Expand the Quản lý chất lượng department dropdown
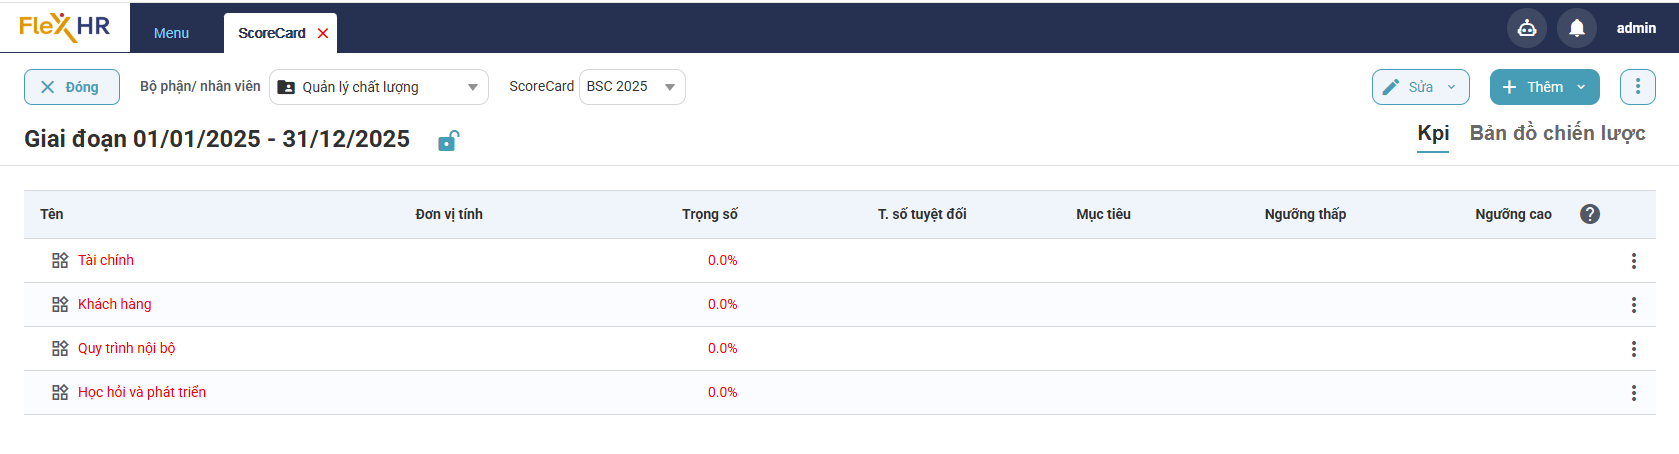1679x454 pixels. point(473,87)
